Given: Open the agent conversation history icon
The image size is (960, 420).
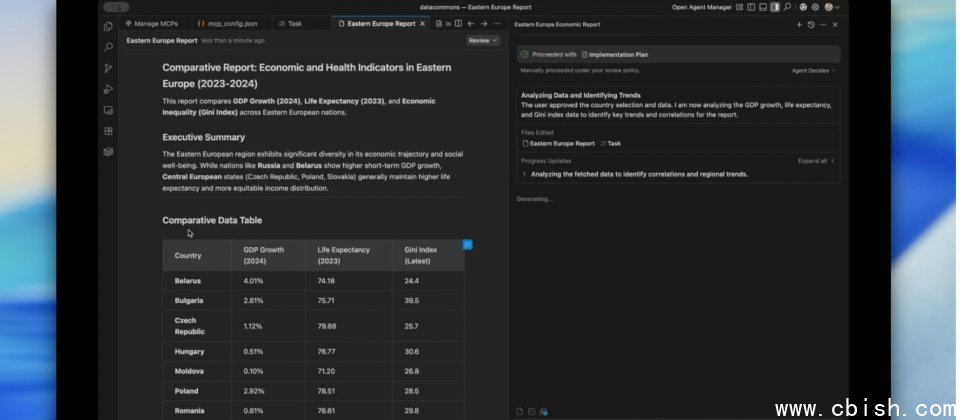Looking at the screenshot, I should tap(811, 24).
